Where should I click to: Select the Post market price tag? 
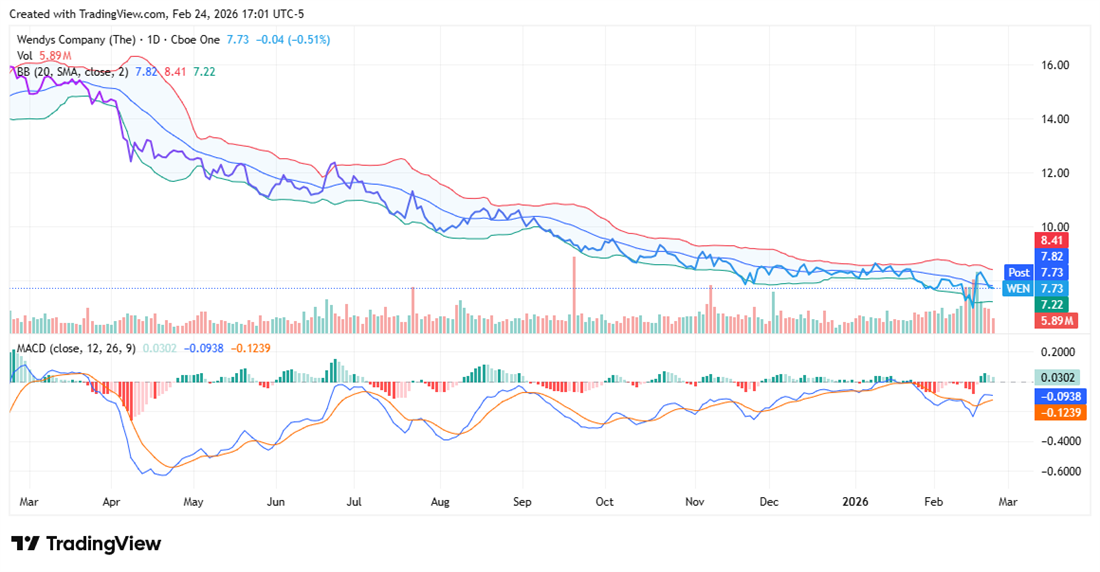tap(1018, 272)
